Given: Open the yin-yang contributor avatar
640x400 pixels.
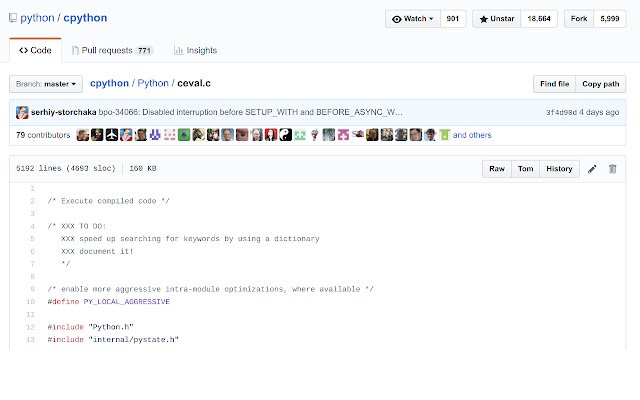Looking at the screenshot, I should [285, 135].
